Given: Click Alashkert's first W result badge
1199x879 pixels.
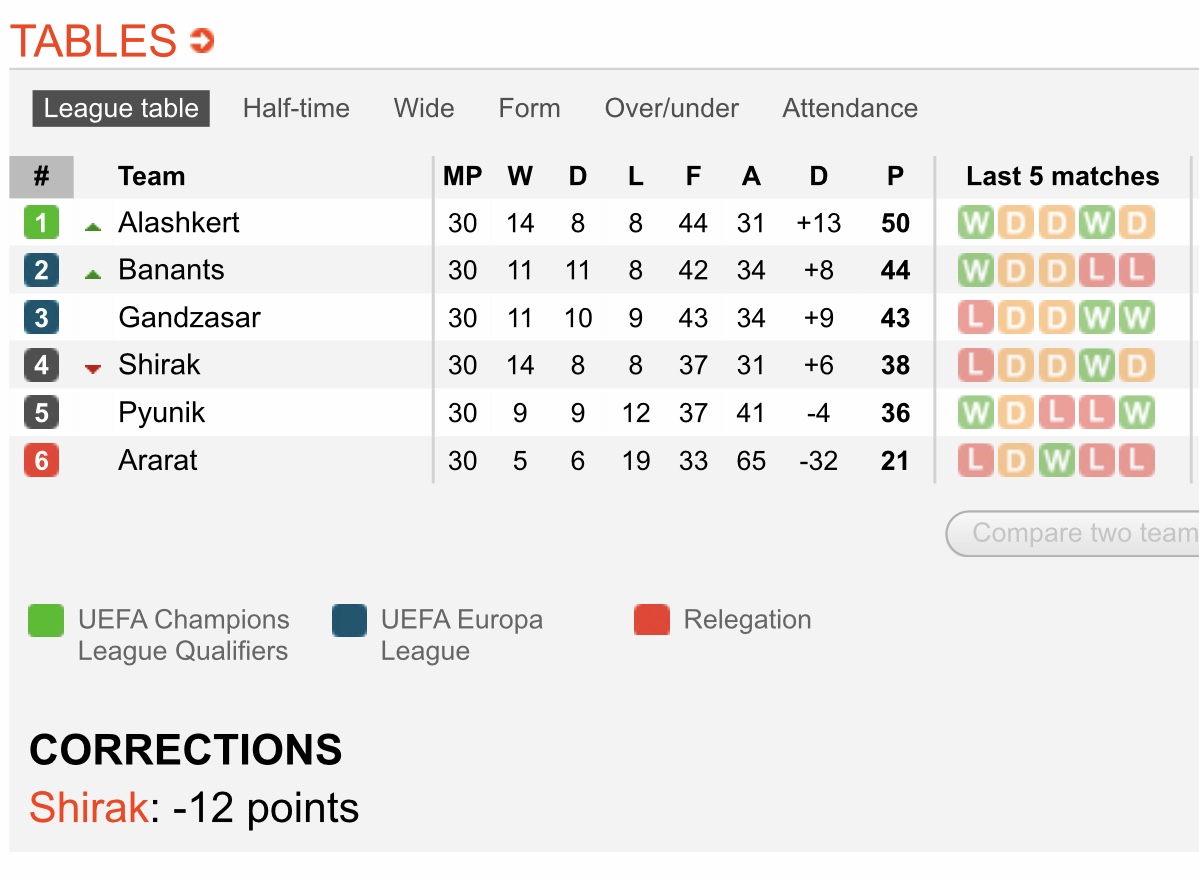Looking at the screenshot, I should [x=976, y=222].
